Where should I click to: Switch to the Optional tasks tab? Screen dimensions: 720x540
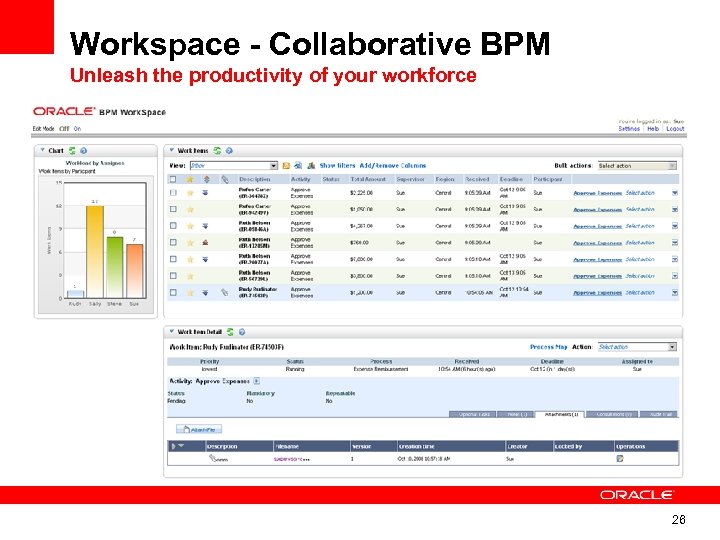472,414
